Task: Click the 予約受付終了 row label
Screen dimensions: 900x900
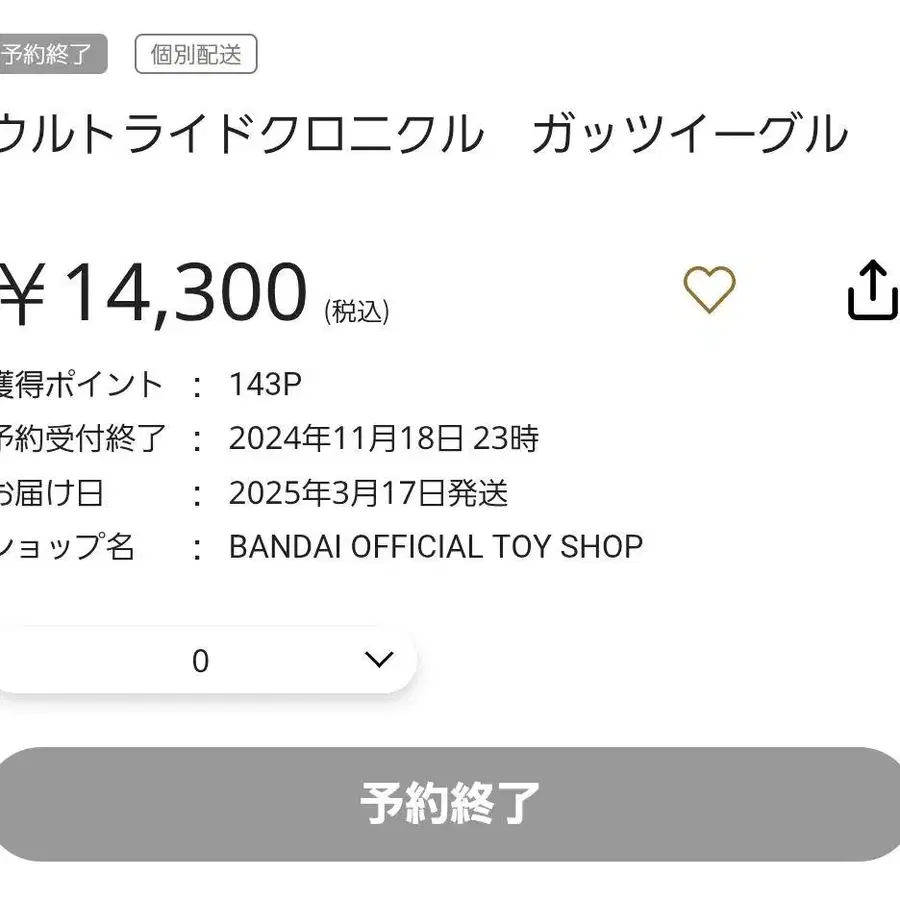Action: [x=82, y=439]
